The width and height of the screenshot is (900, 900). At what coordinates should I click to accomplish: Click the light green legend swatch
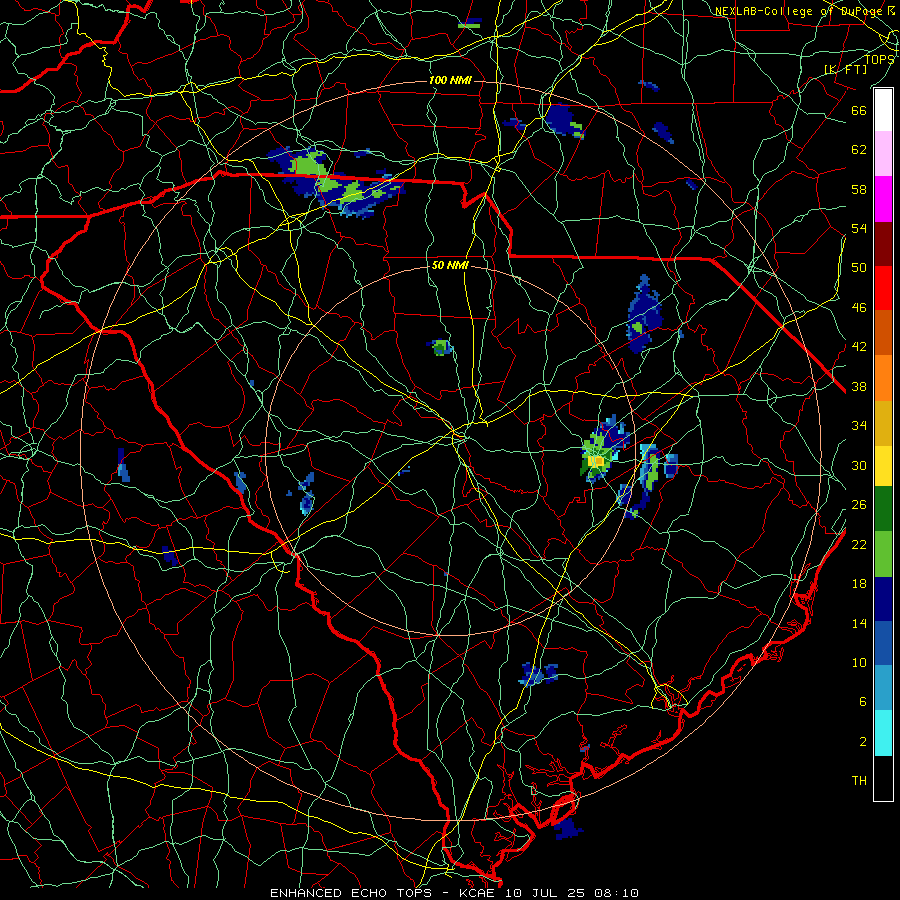click(x=883, y=554)
